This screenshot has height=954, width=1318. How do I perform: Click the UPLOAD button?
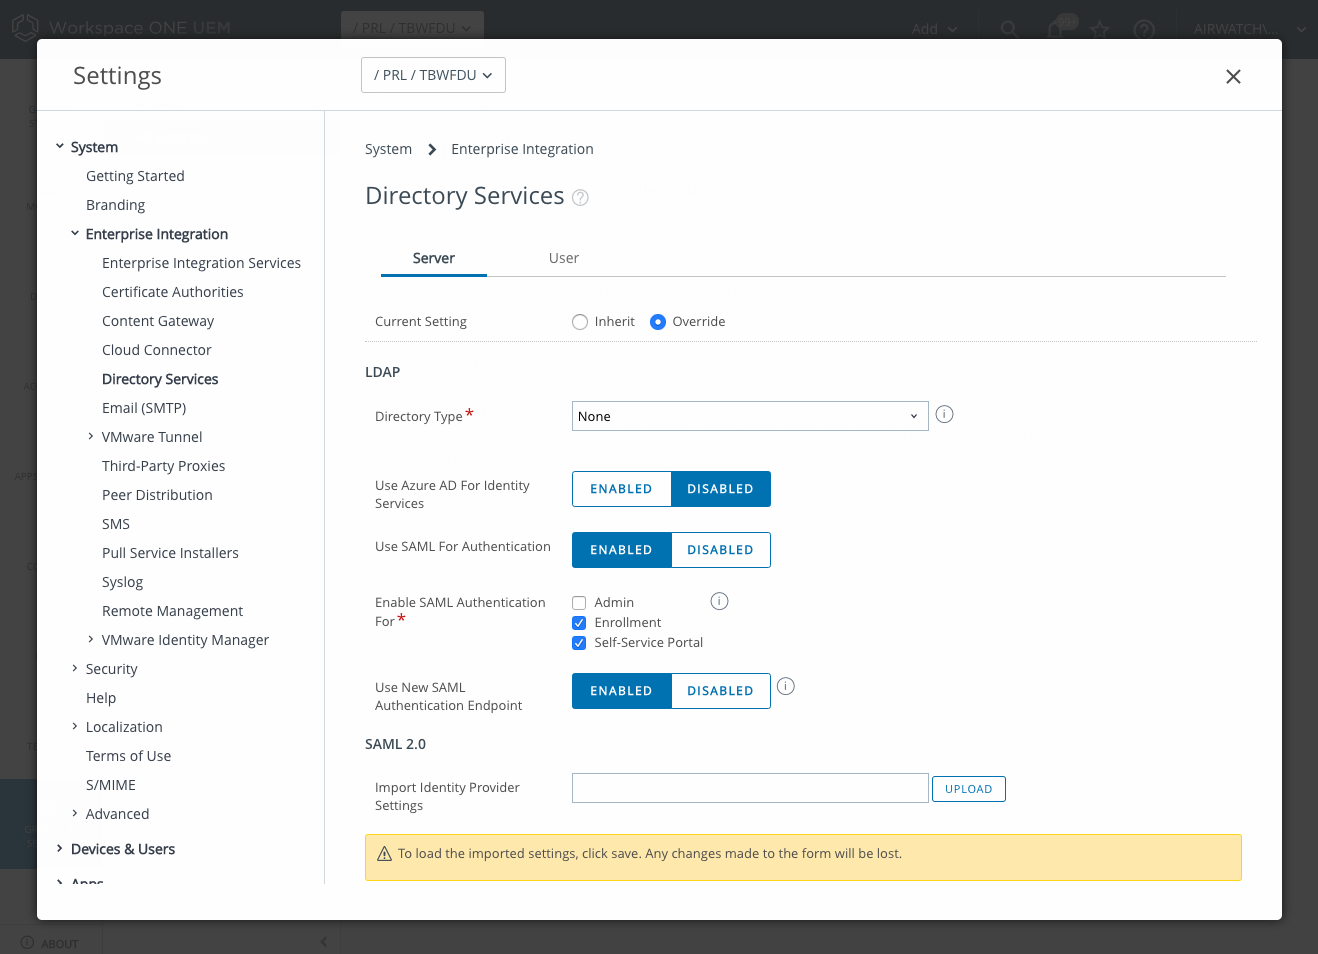(x=969, y=789)
